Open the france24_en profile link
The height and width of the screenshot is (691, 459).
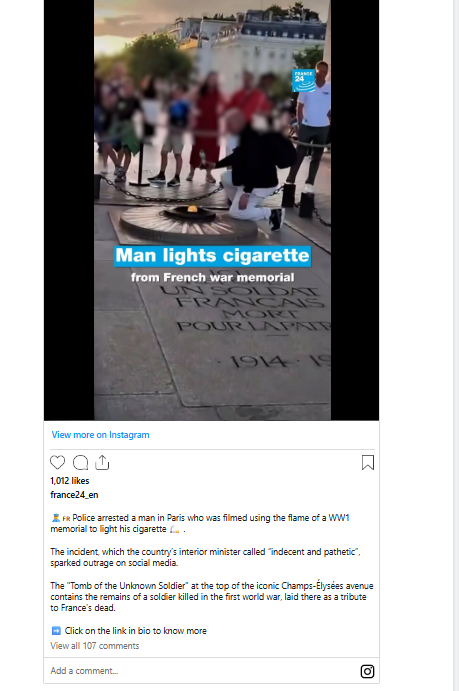pyautogui.click(x=74, y=495)
